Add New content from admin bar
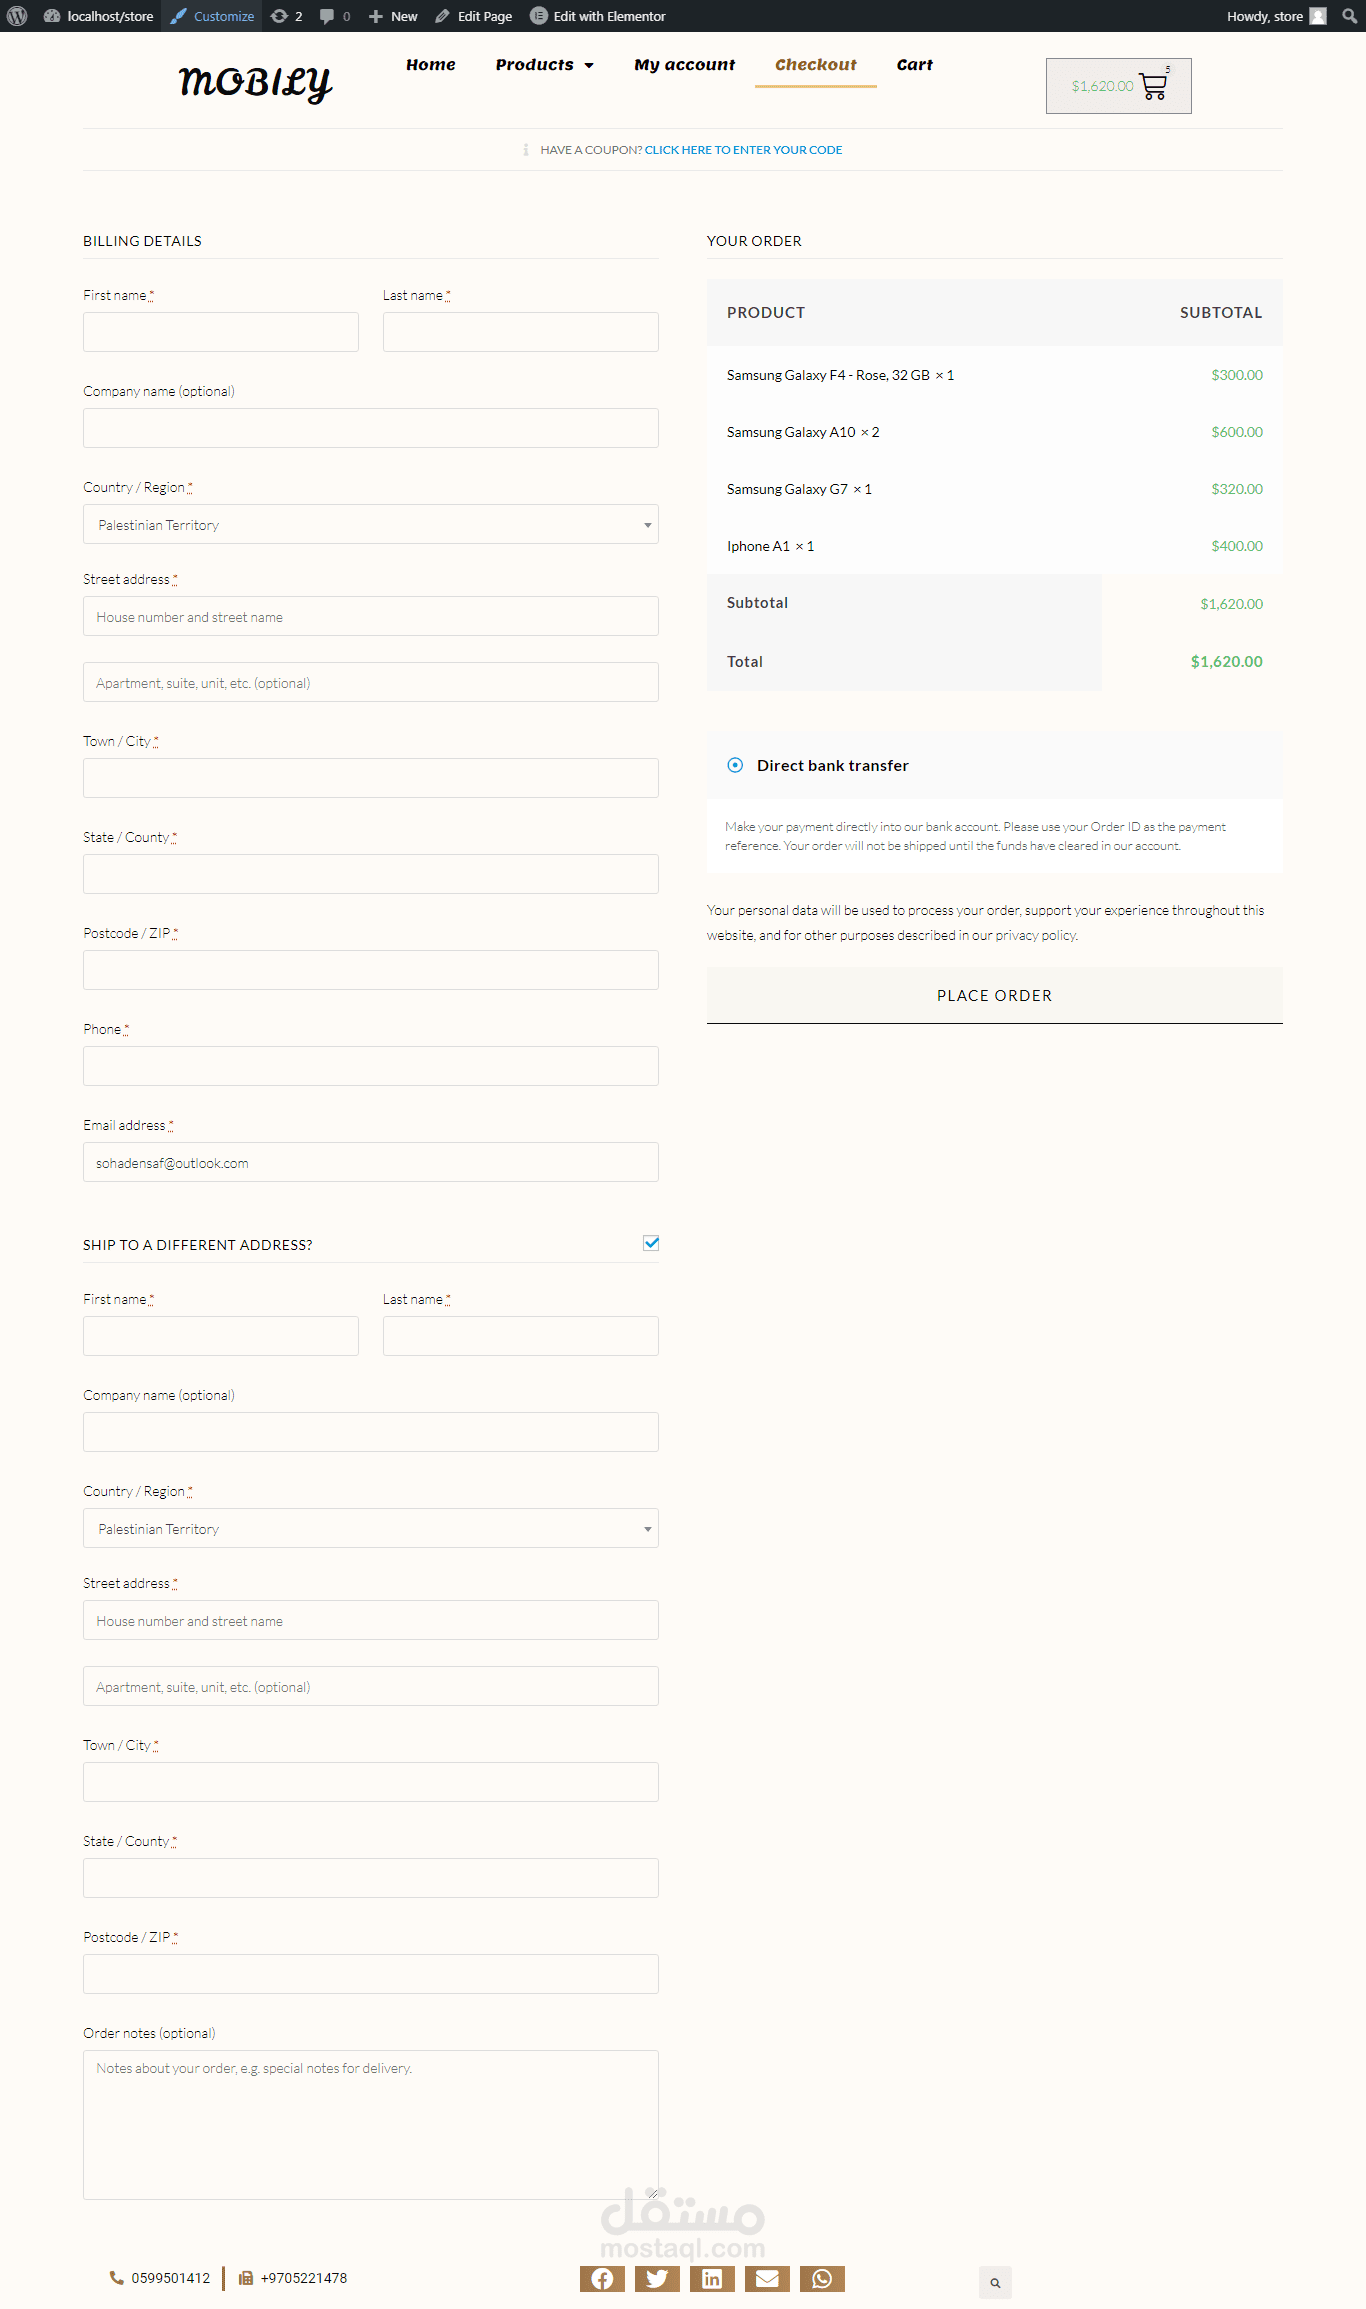The height and width of the screenshot is (2309, 1366). (393, 16)
